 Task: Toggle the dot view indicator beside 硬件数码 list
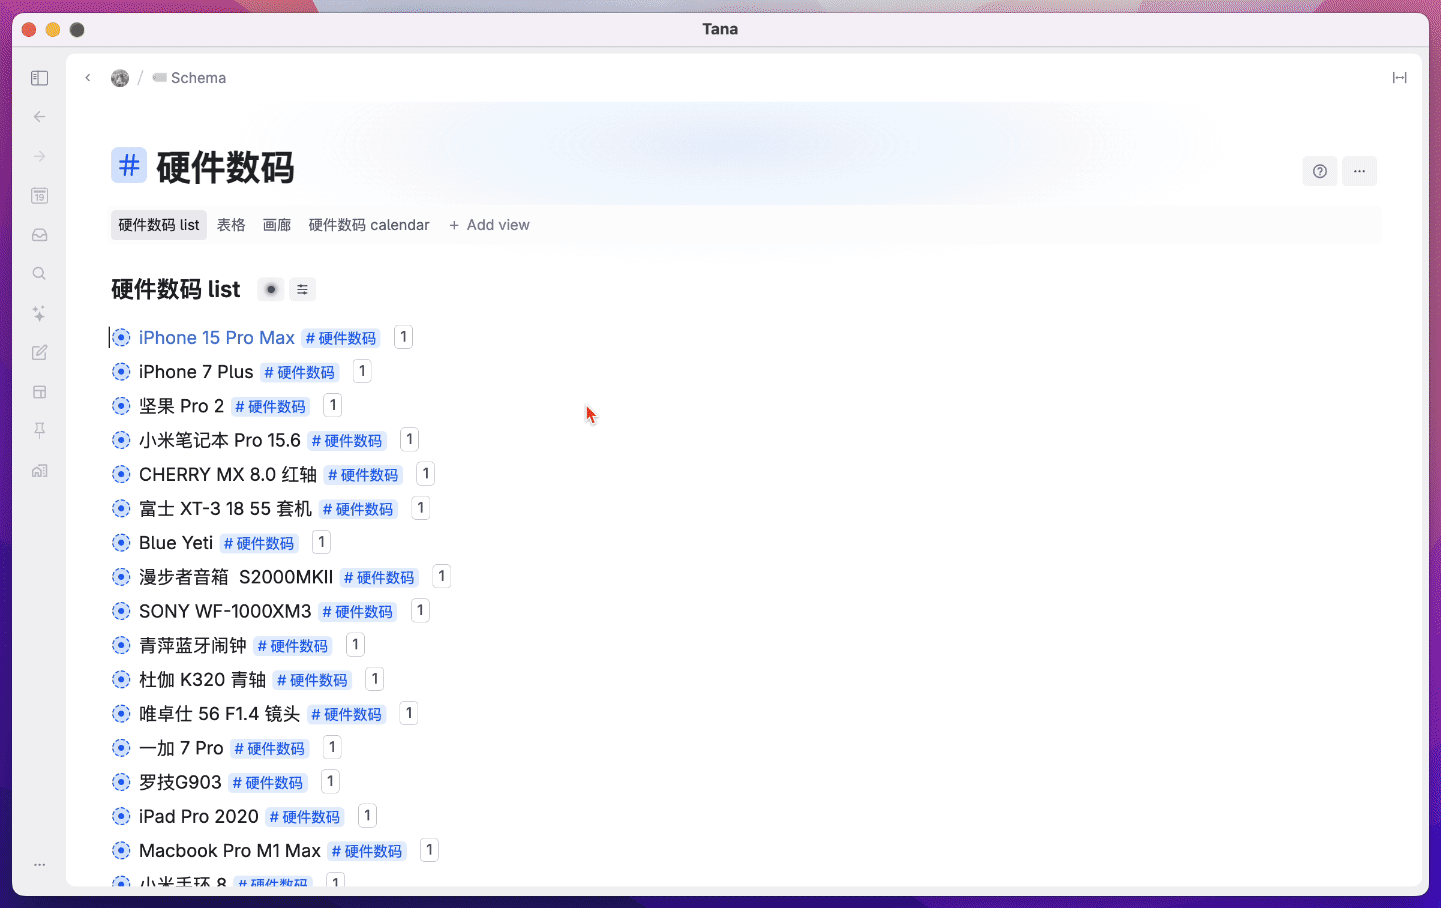click(x=271, y=290)
